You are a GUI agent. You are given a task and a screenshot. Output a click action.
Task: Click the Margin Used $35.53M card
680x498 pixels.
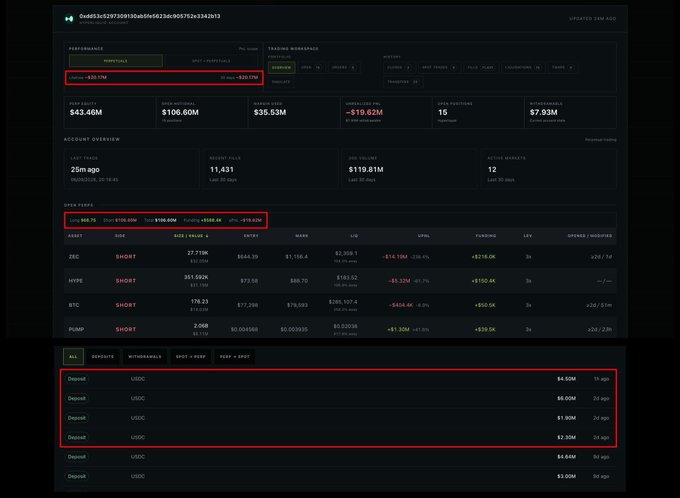[x=294, y=112]
